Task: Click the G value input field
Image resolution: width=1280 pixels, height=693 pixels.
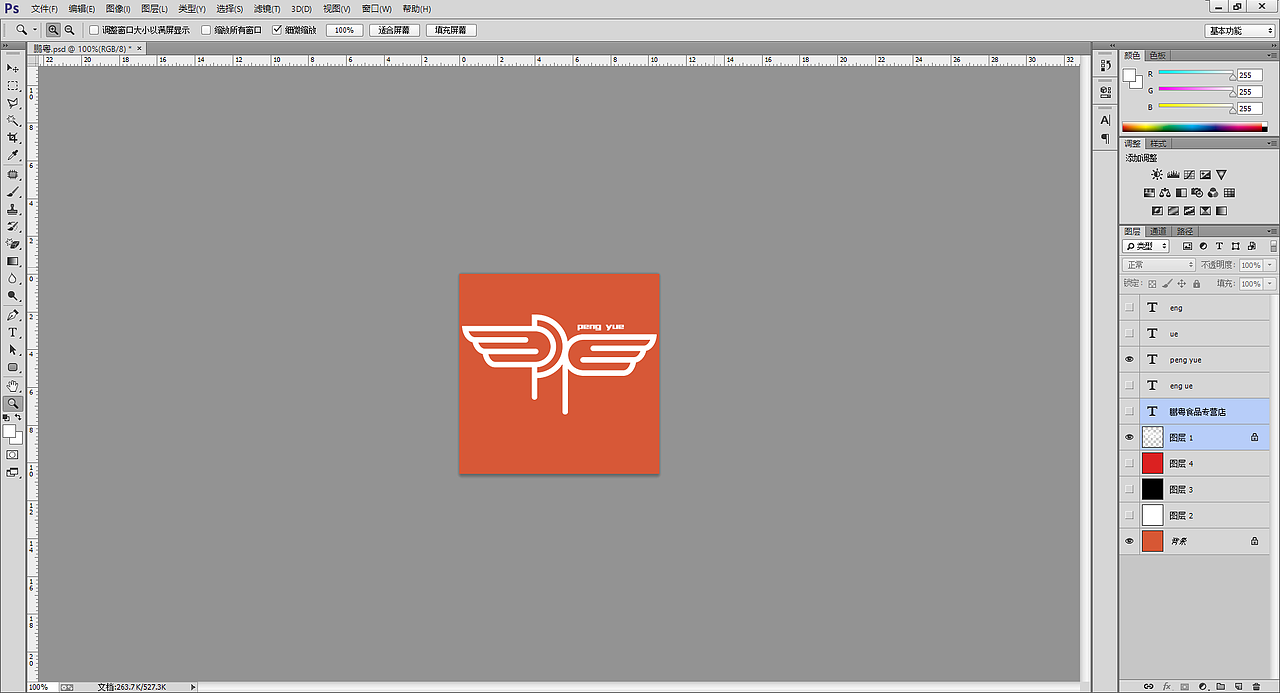Action: click(1250, 91)
